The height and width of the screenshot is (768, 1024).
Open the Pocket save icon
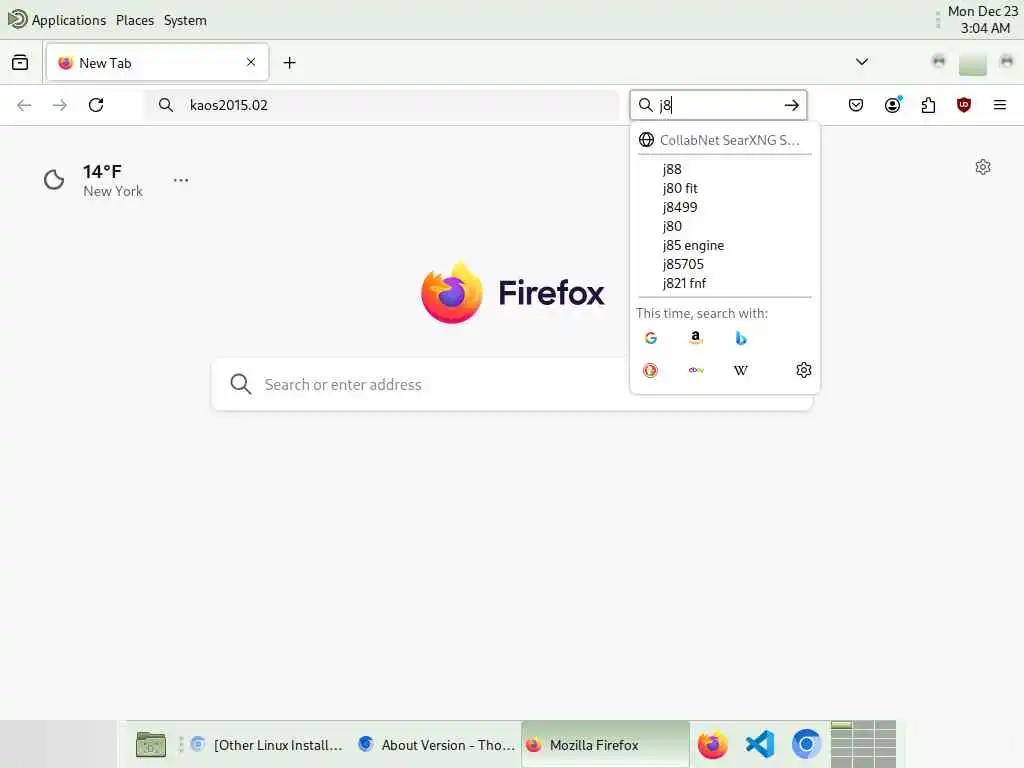point(856,105)
